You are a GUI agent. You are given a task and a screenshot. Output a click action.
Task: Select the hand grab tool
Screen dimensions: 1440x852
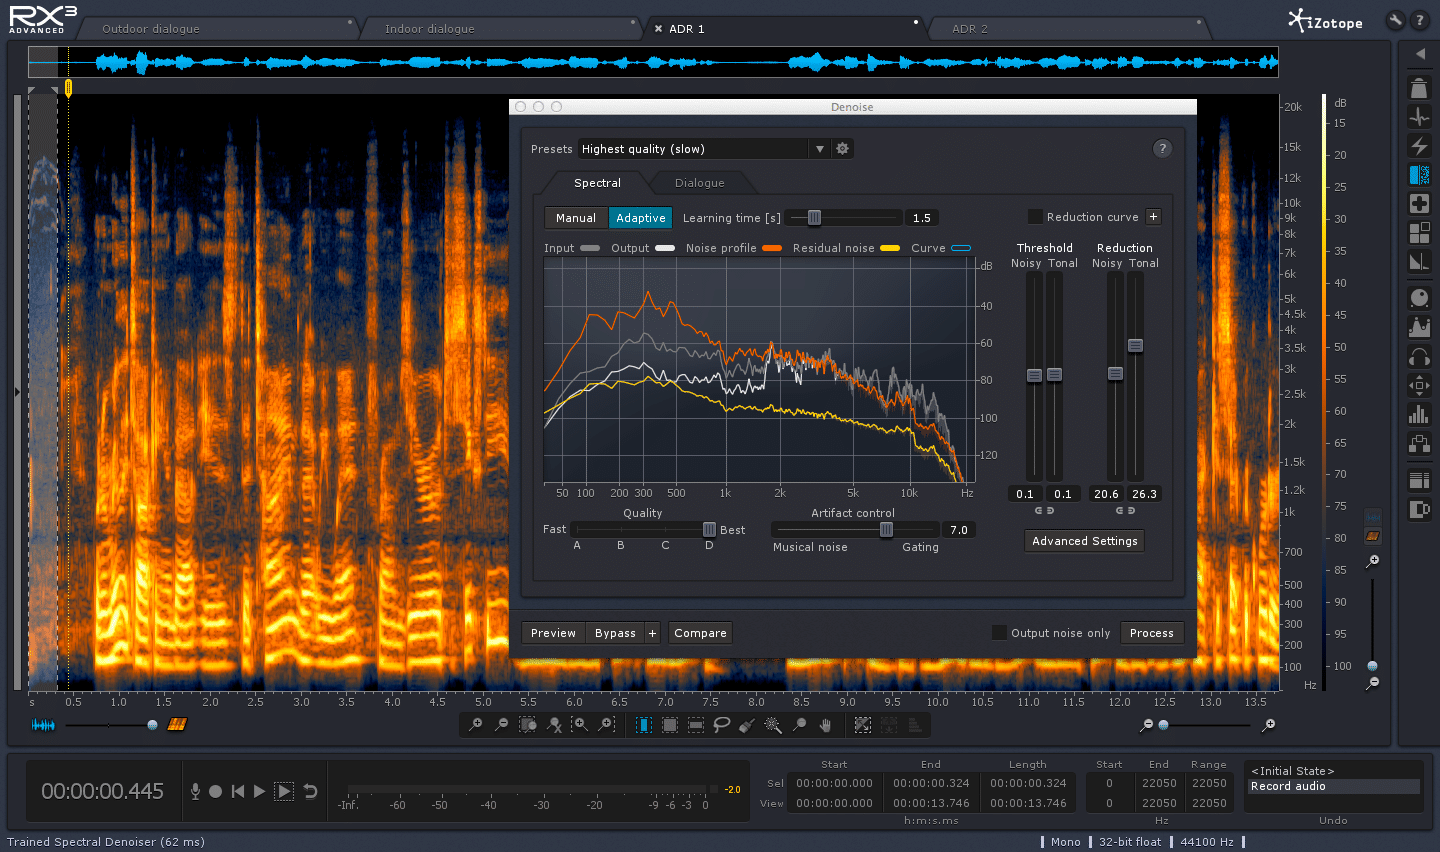(825, 725)
